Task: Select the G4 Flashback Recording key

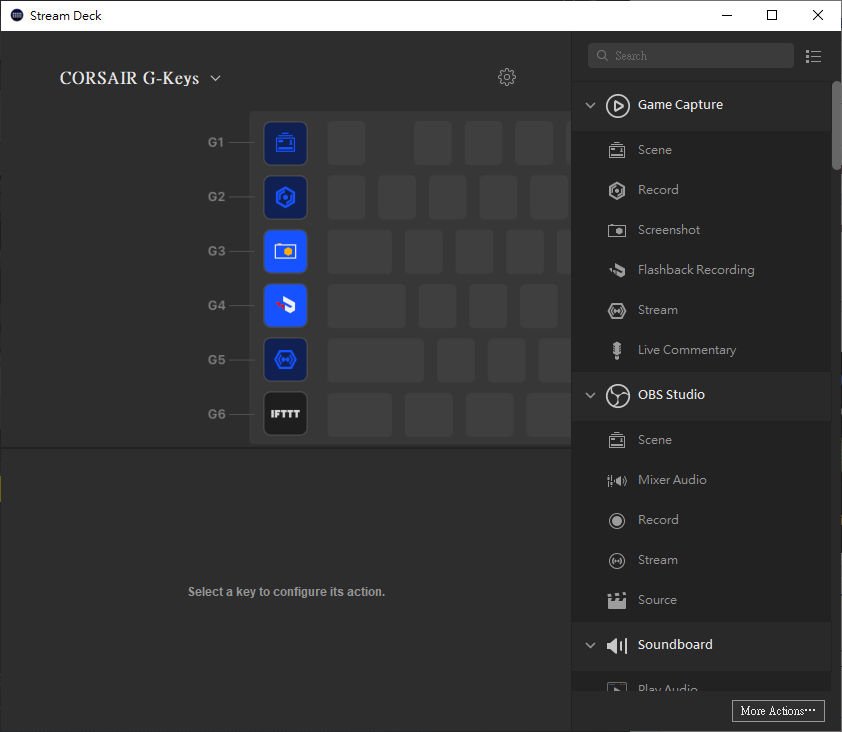Action: [285, 306]
